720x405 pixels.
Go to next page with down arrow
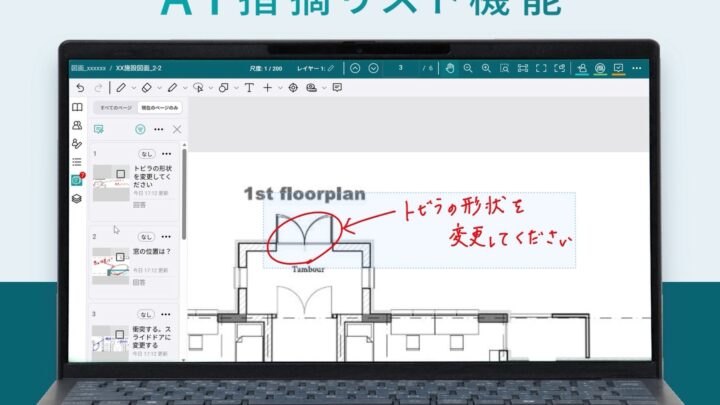(x=373, y=68)
